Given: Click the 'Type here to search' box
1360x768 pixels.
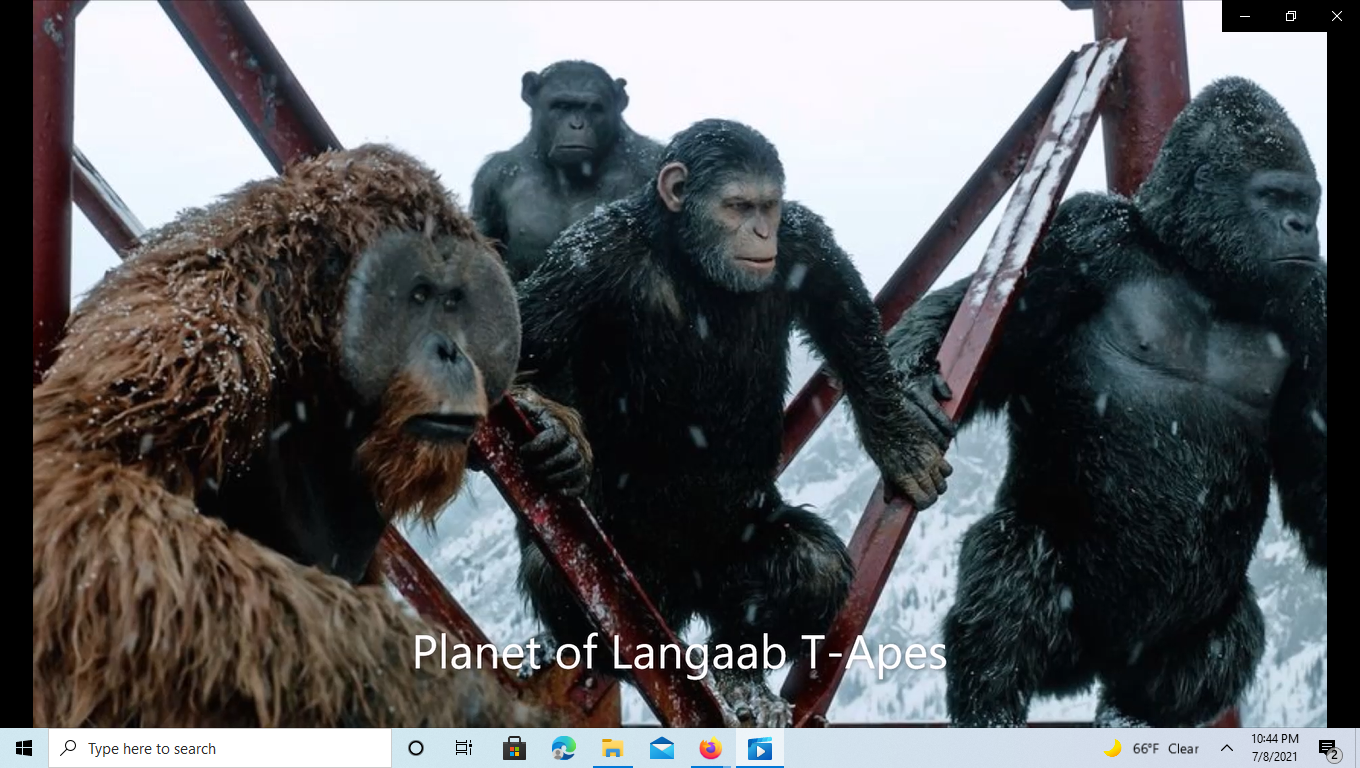Looking at the screenshot, I should click(220, 748).
